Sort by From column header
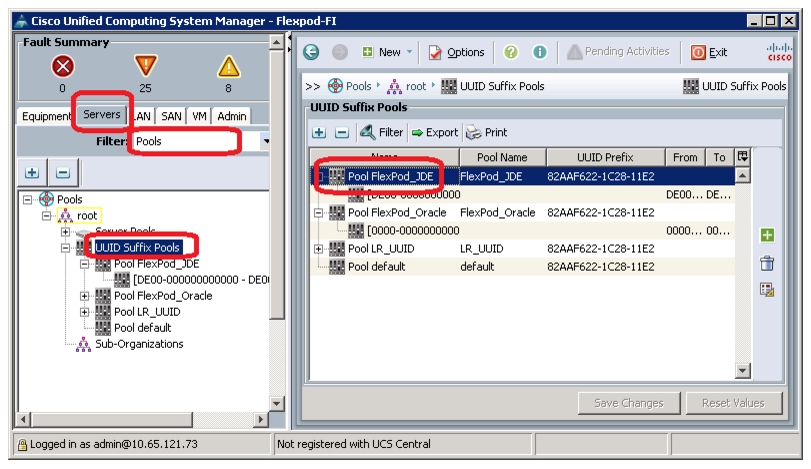This screenshot has height=469, width=811. pos(685,157)
